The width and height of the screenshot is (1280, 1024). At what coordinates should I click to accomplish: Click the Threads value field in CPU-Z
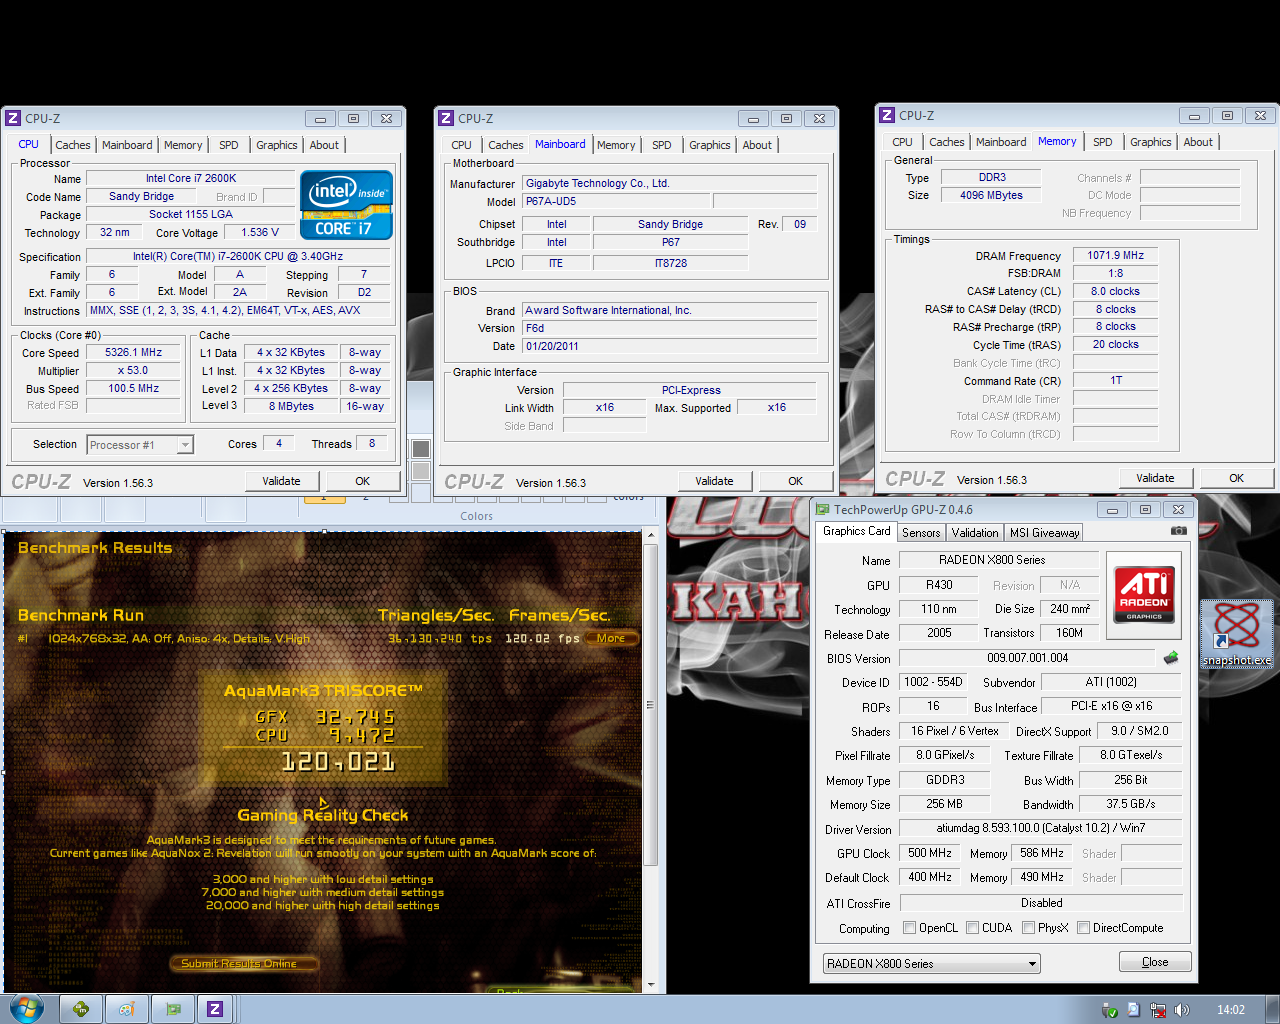tap(372, 444)
